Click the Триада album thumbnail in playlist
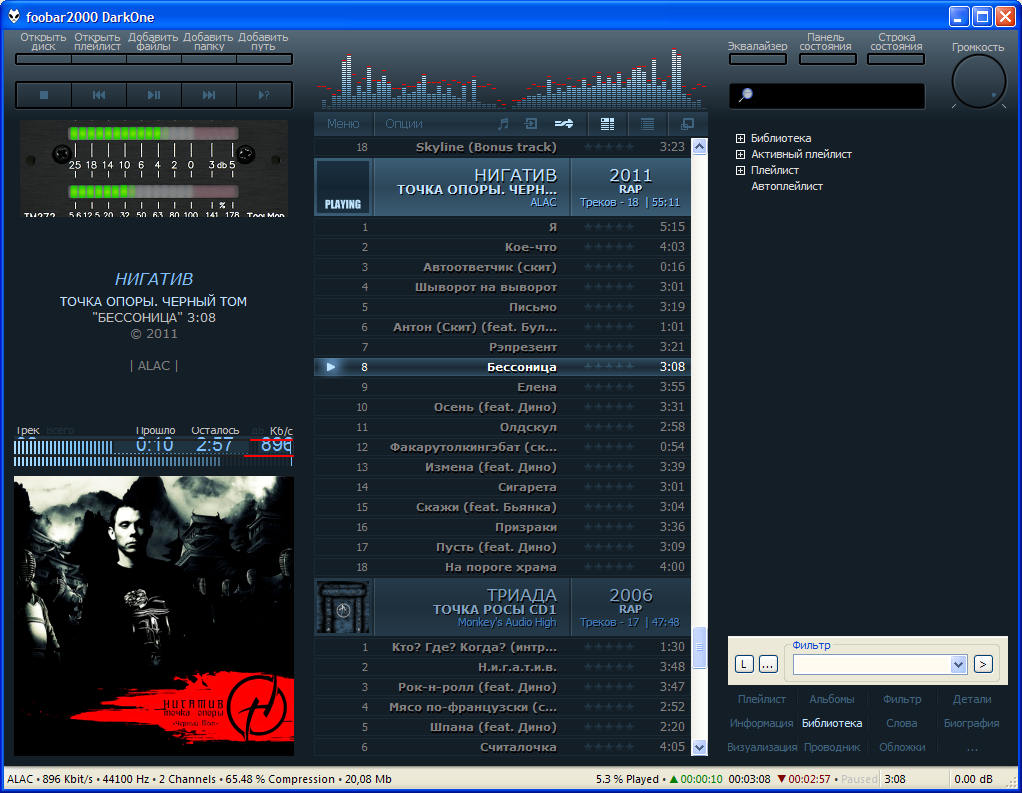 click(343, 608)
